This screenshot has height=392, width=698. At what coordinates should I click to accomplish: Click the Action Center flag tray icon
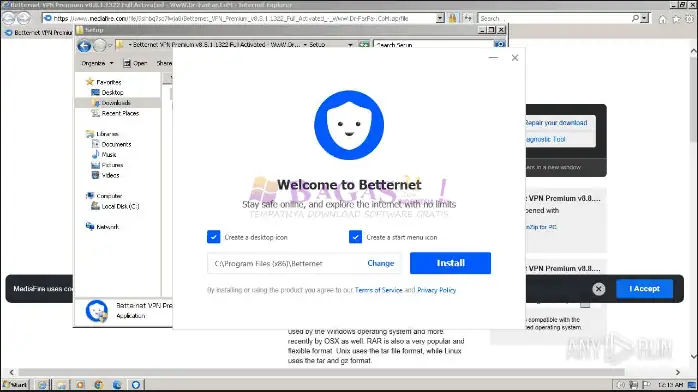(646, 385)
